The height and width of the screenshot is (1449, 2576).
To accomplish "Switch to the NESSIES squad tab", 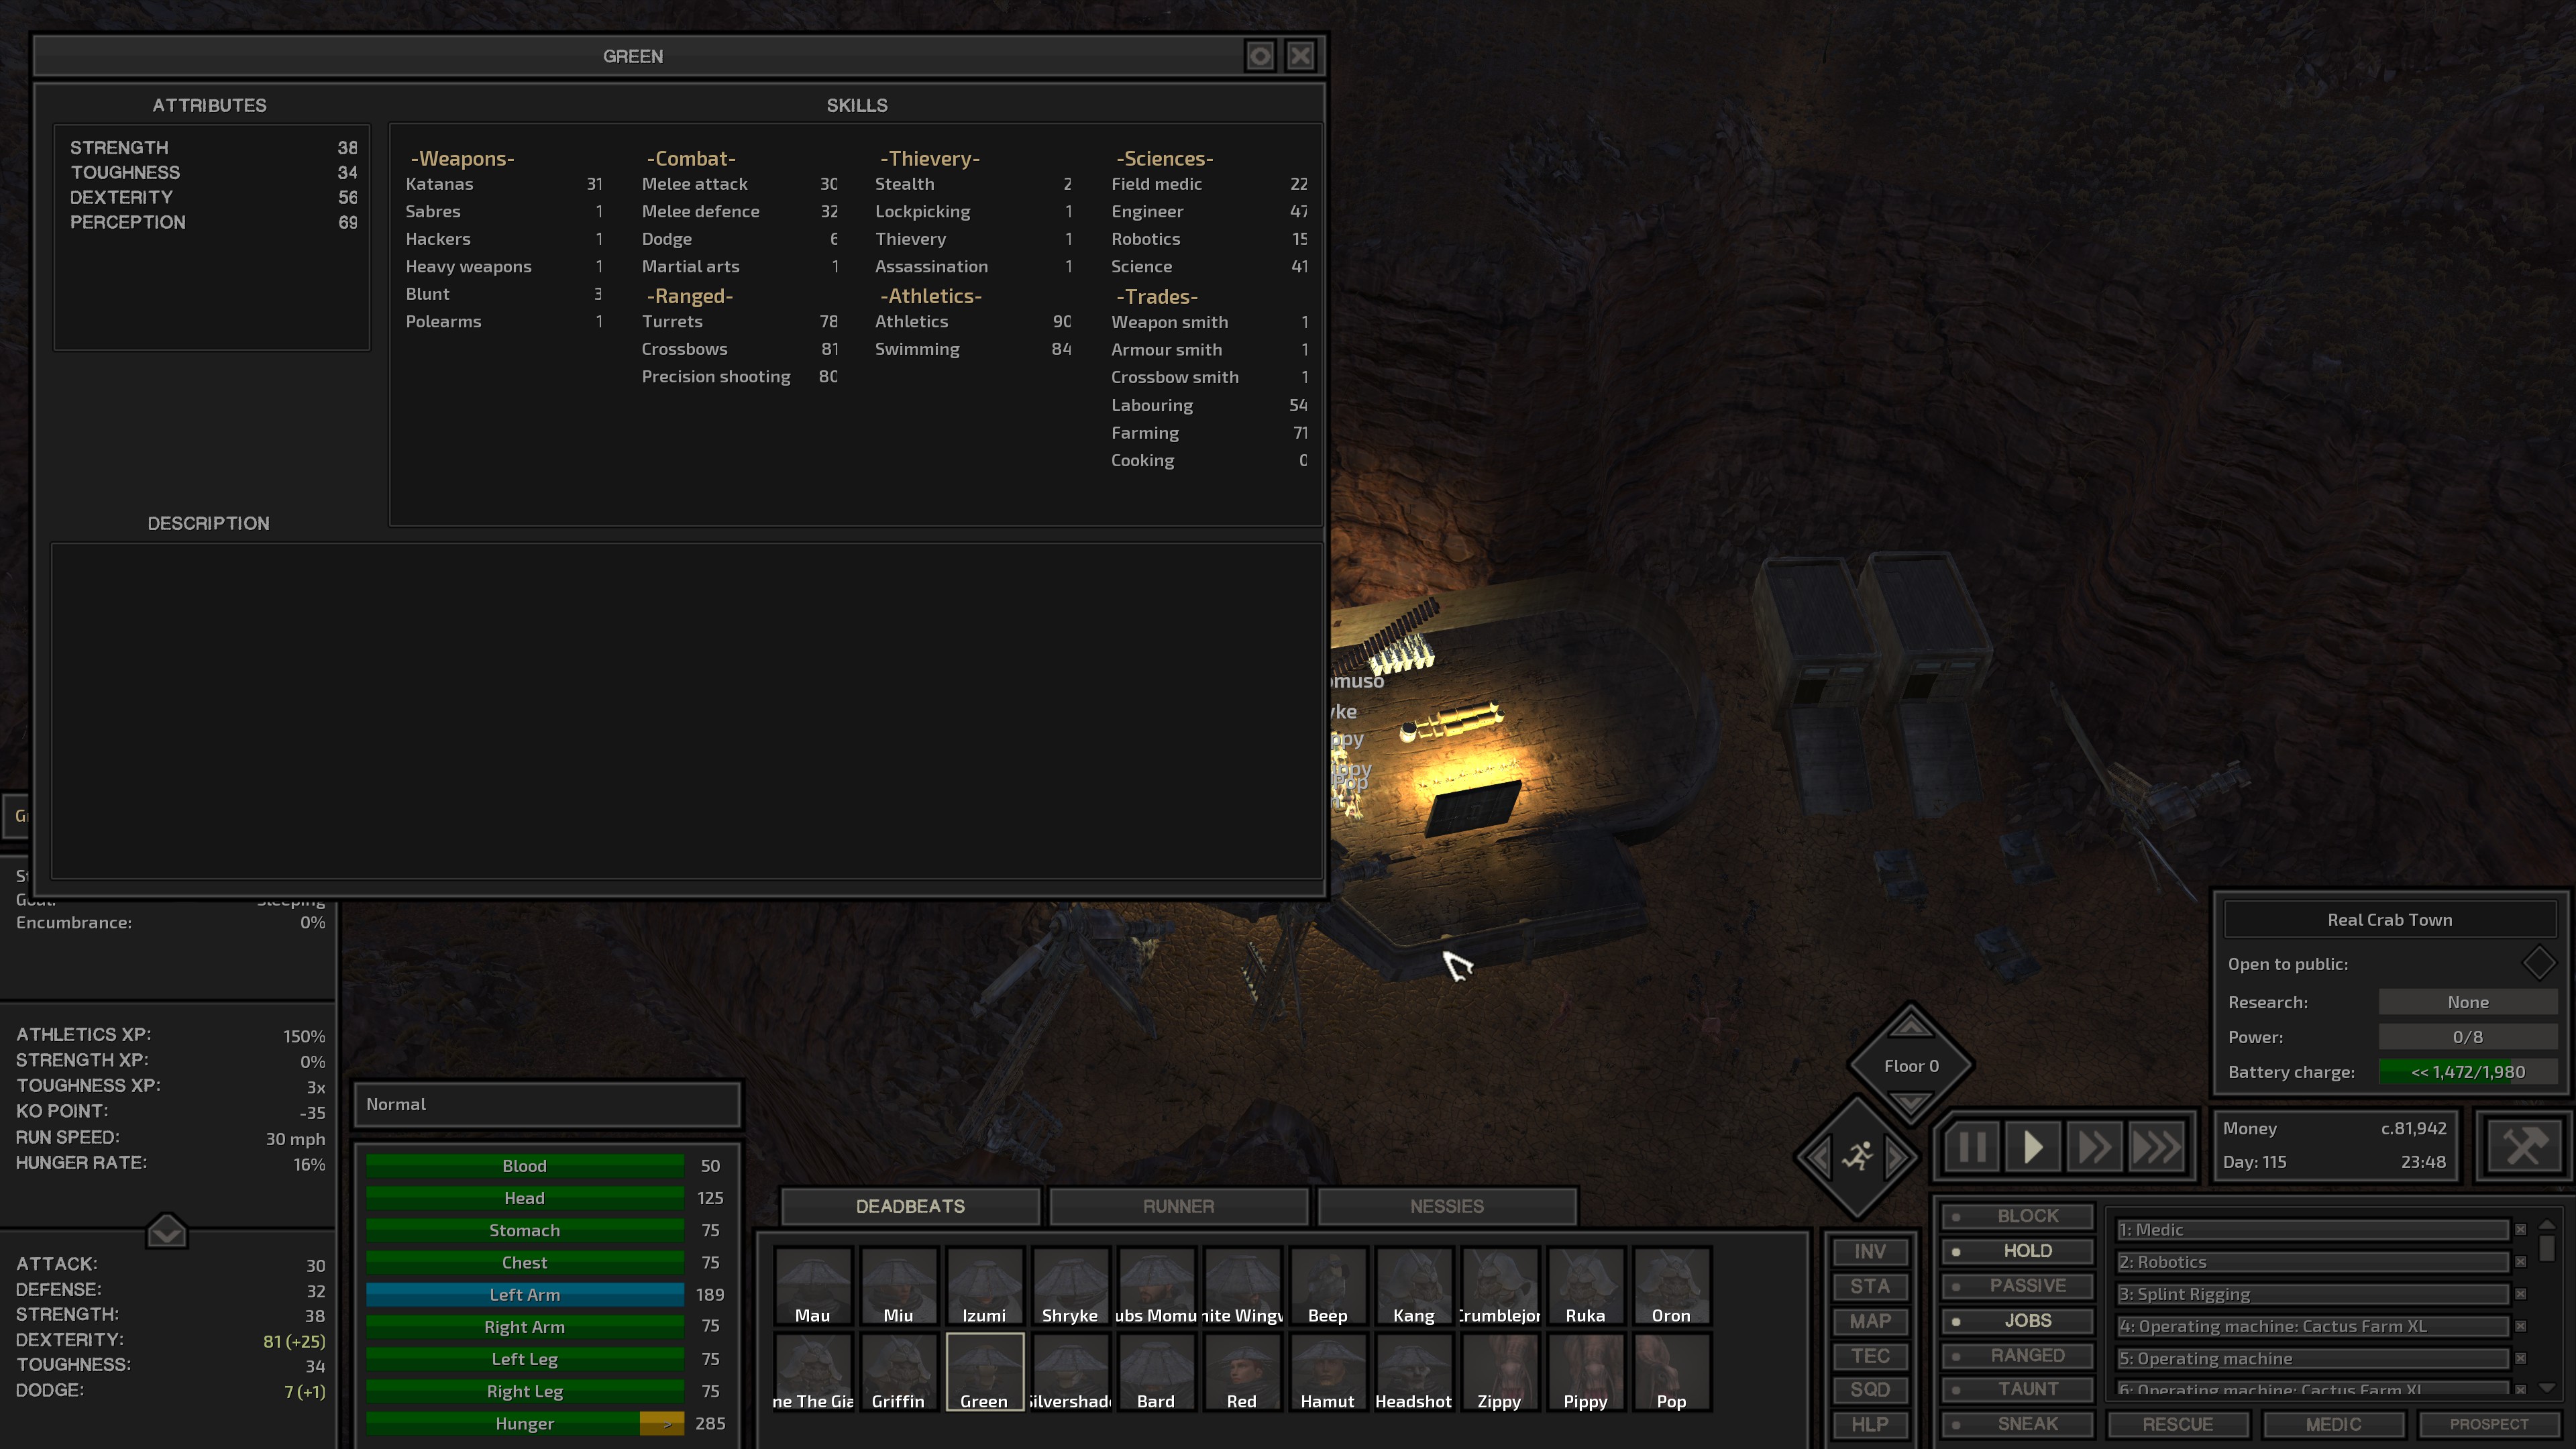I will click(1446, 1206).
